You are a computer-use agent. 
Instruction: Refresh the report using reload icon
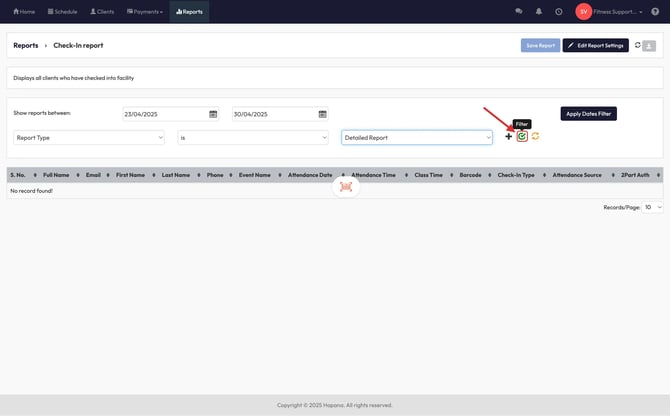coord(638,45)
